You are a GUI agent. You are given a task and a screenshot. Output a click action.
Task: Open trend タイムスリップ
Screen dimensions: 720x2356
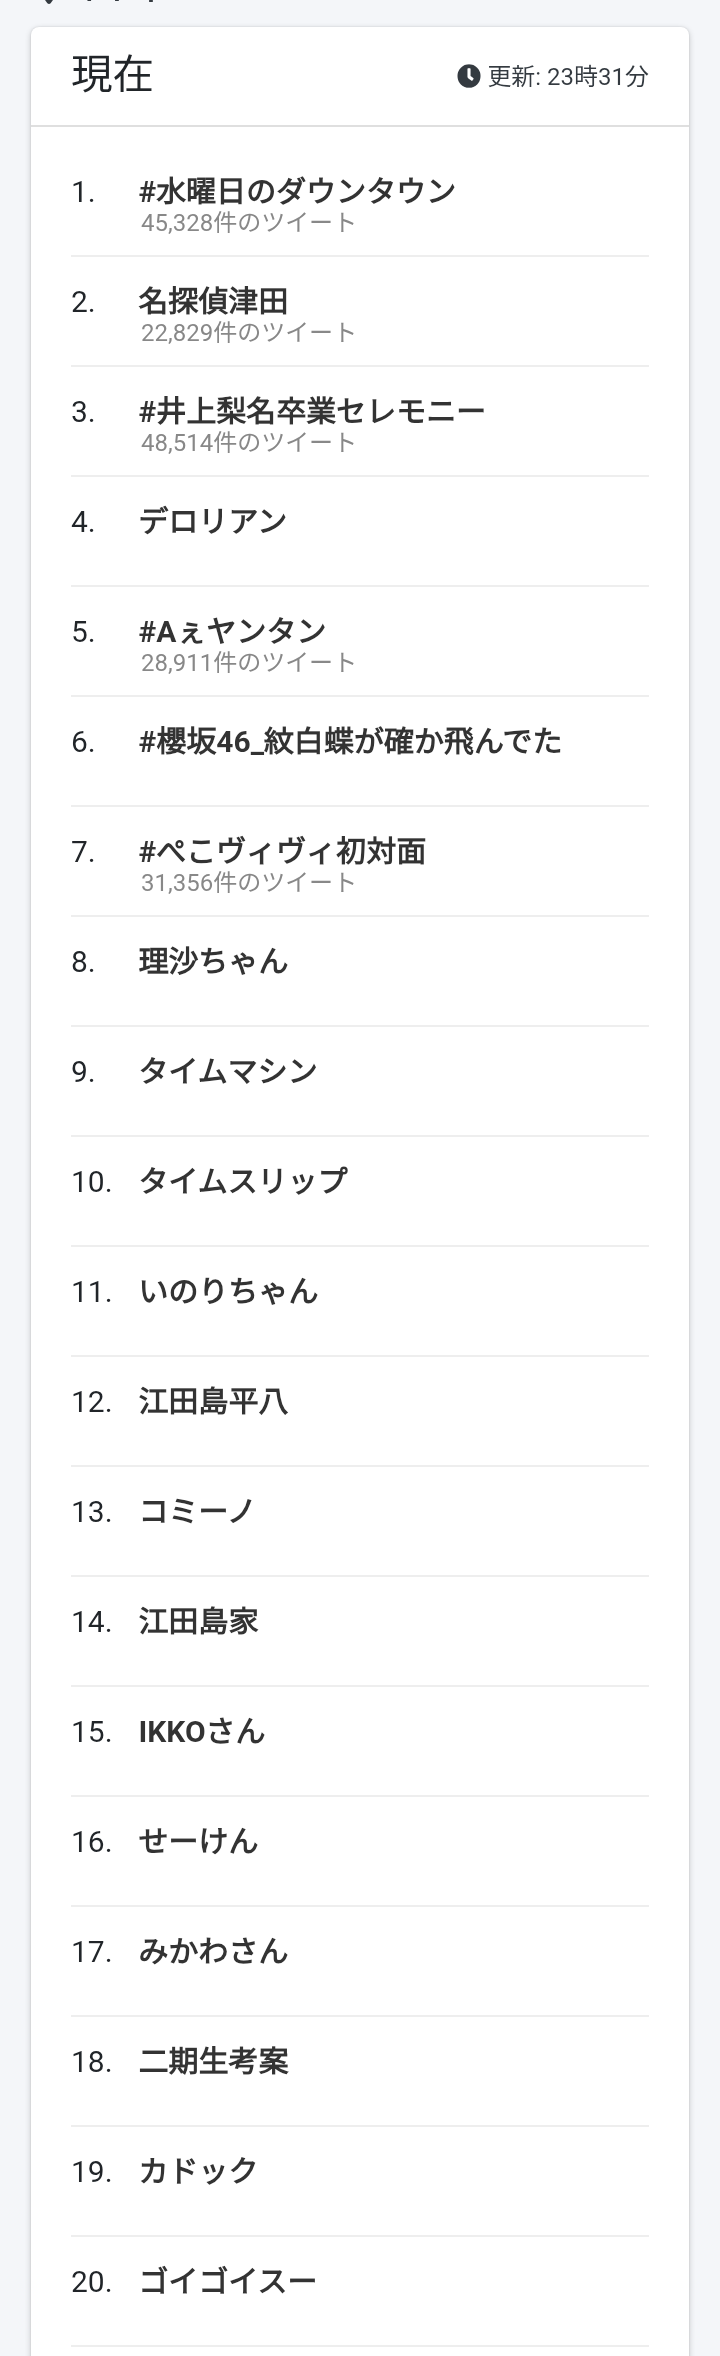point(243,1181)
